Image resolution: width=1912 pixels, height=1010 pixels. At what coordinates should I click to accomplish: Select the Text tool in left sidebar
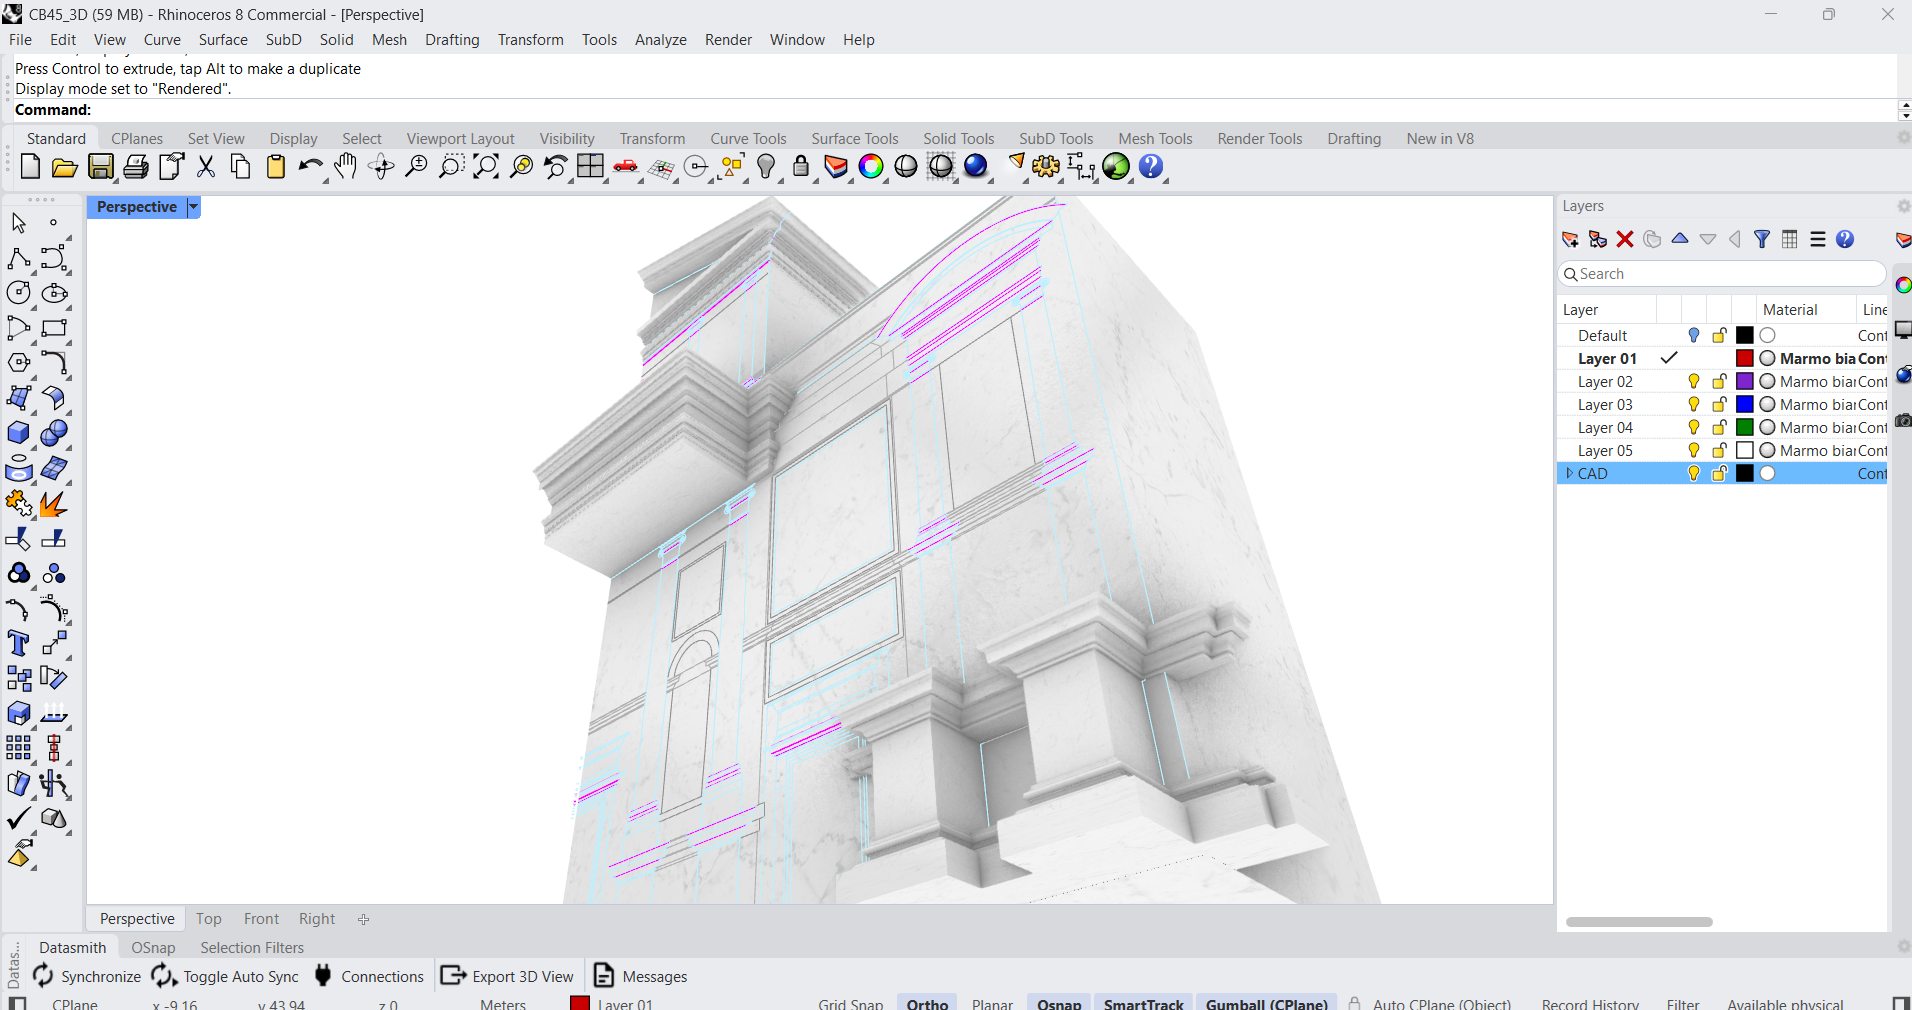coord(18,644)
